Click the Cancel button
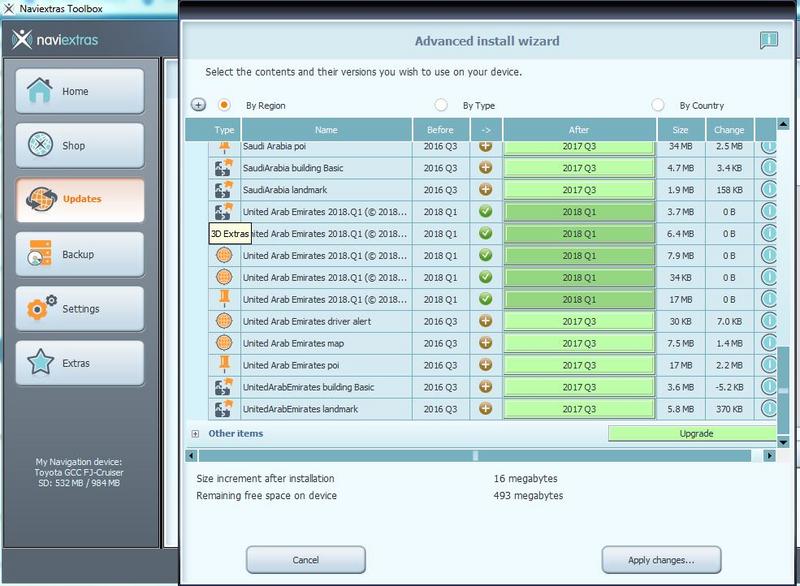The width and height of the screenshot is (800, 586). click(306, 559)
